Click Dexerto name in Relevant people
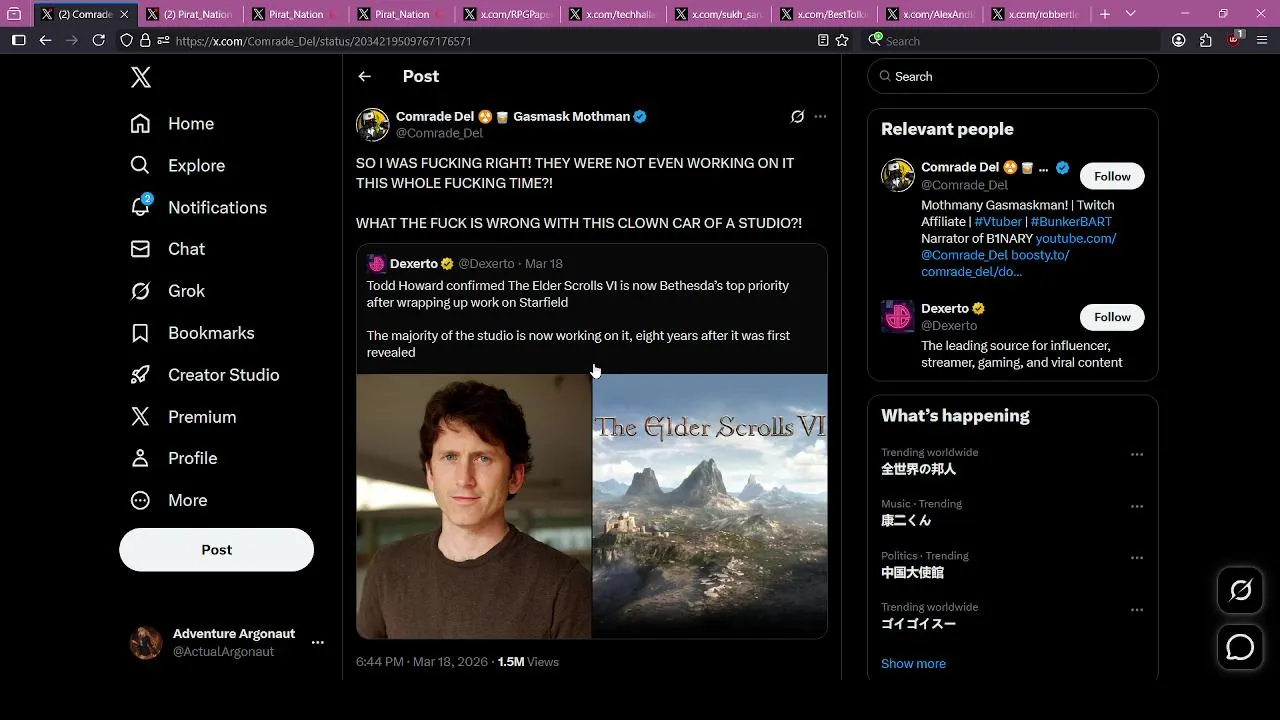Image resolution: width=1280 pixels, height=720 pixels. (x=945, y=308)
